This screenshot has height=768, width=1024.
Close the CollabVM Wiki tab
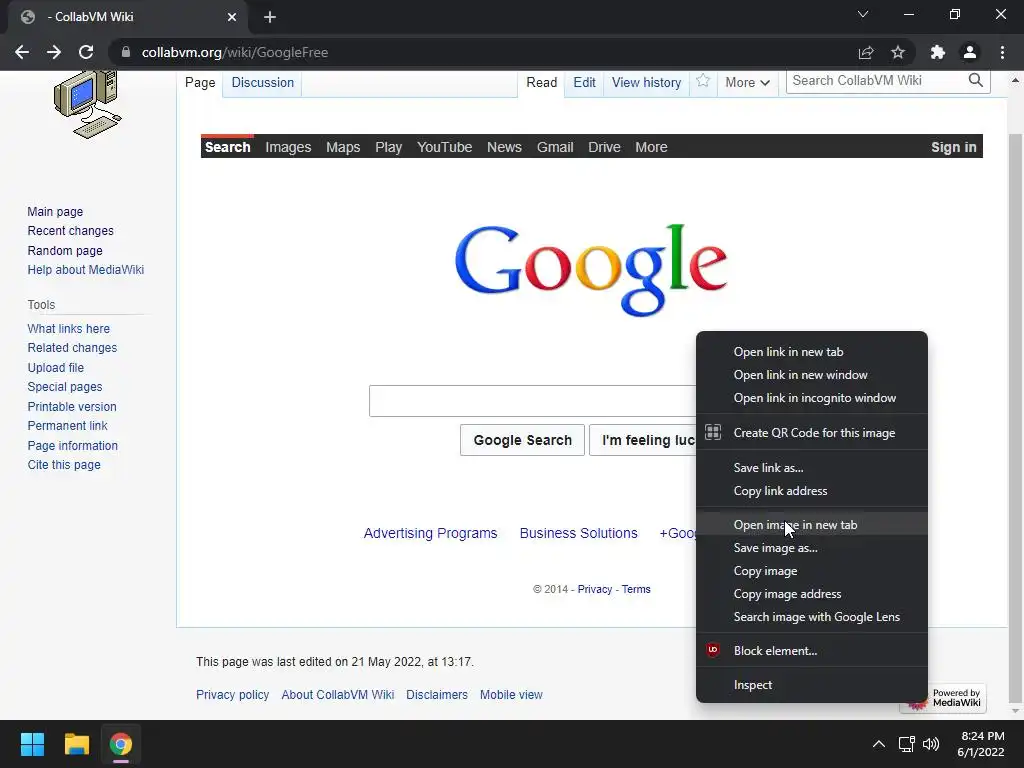click(232, 17)
